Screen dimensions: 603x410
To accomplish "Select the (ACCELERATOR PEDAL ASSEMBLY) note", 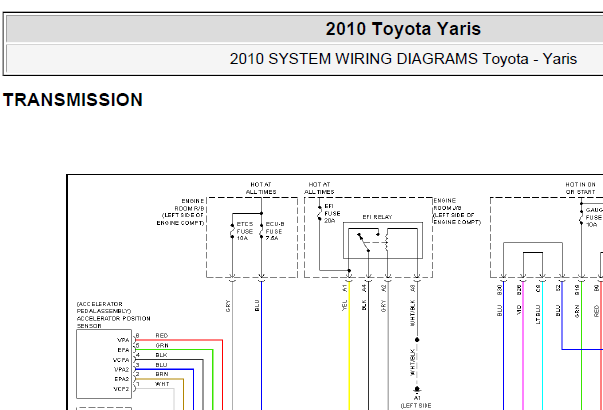I will (x=104, y=307).
